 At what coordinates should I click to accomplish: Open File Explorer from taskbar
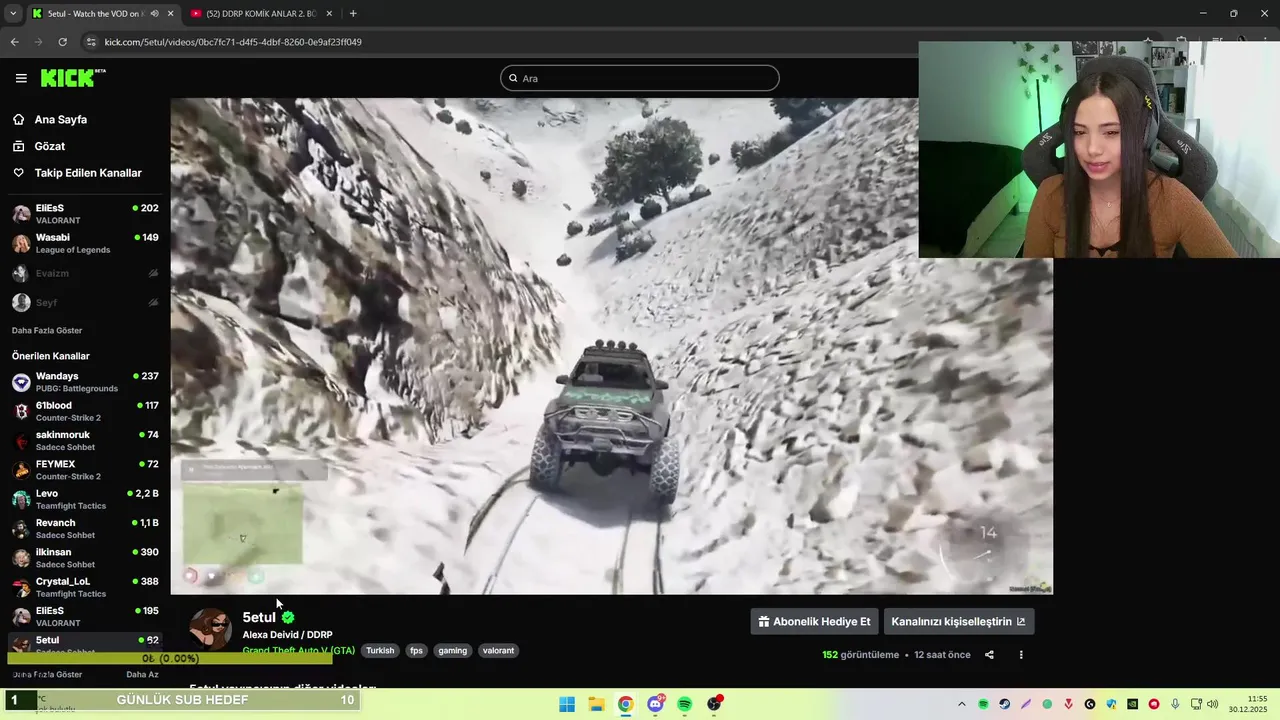coord(596,704)
